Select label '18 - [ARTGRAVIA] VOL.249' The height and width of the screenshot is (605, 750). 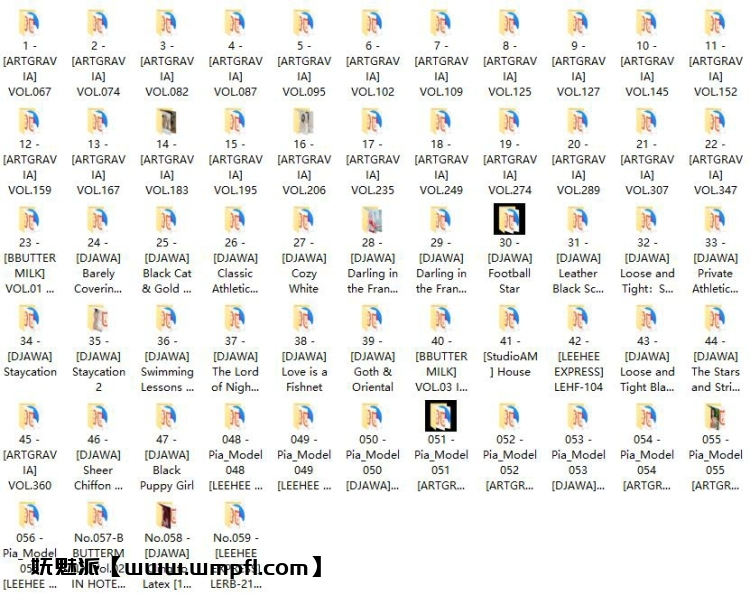[x=441, y=167]
